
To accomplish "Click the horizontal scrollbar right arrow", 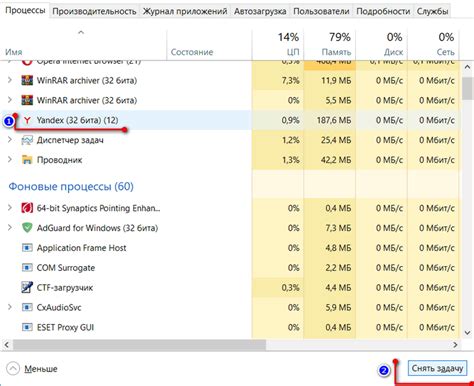I will [x=455, y=345].
